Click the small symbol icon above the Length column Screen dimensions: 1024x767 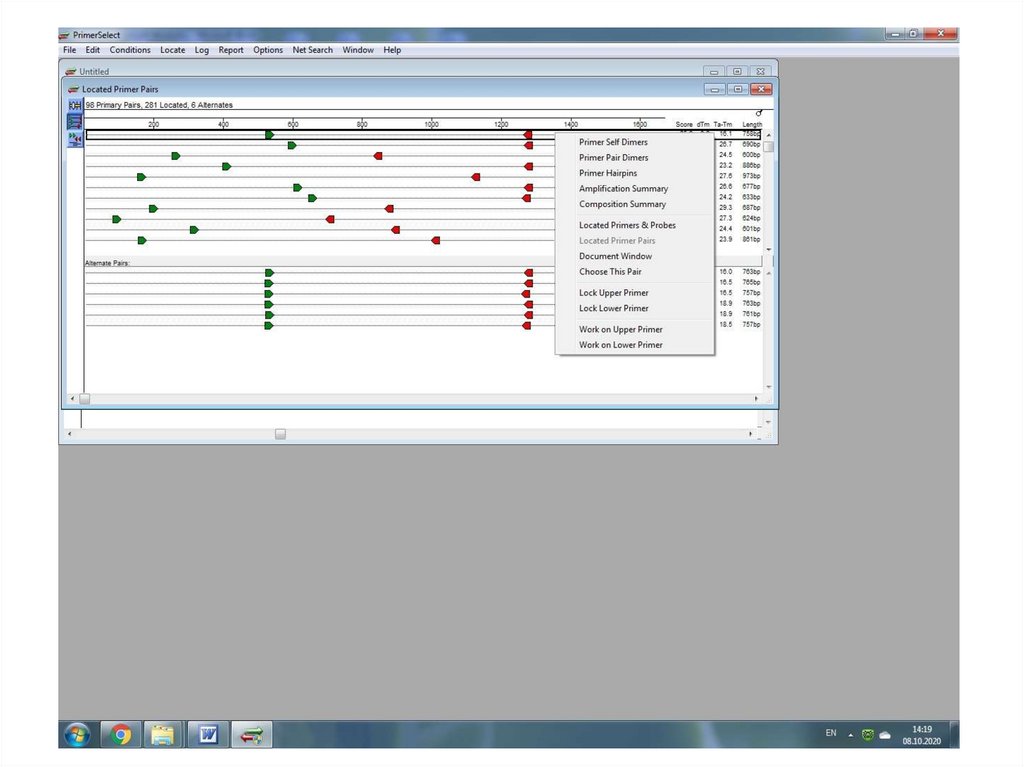point(759,113)
